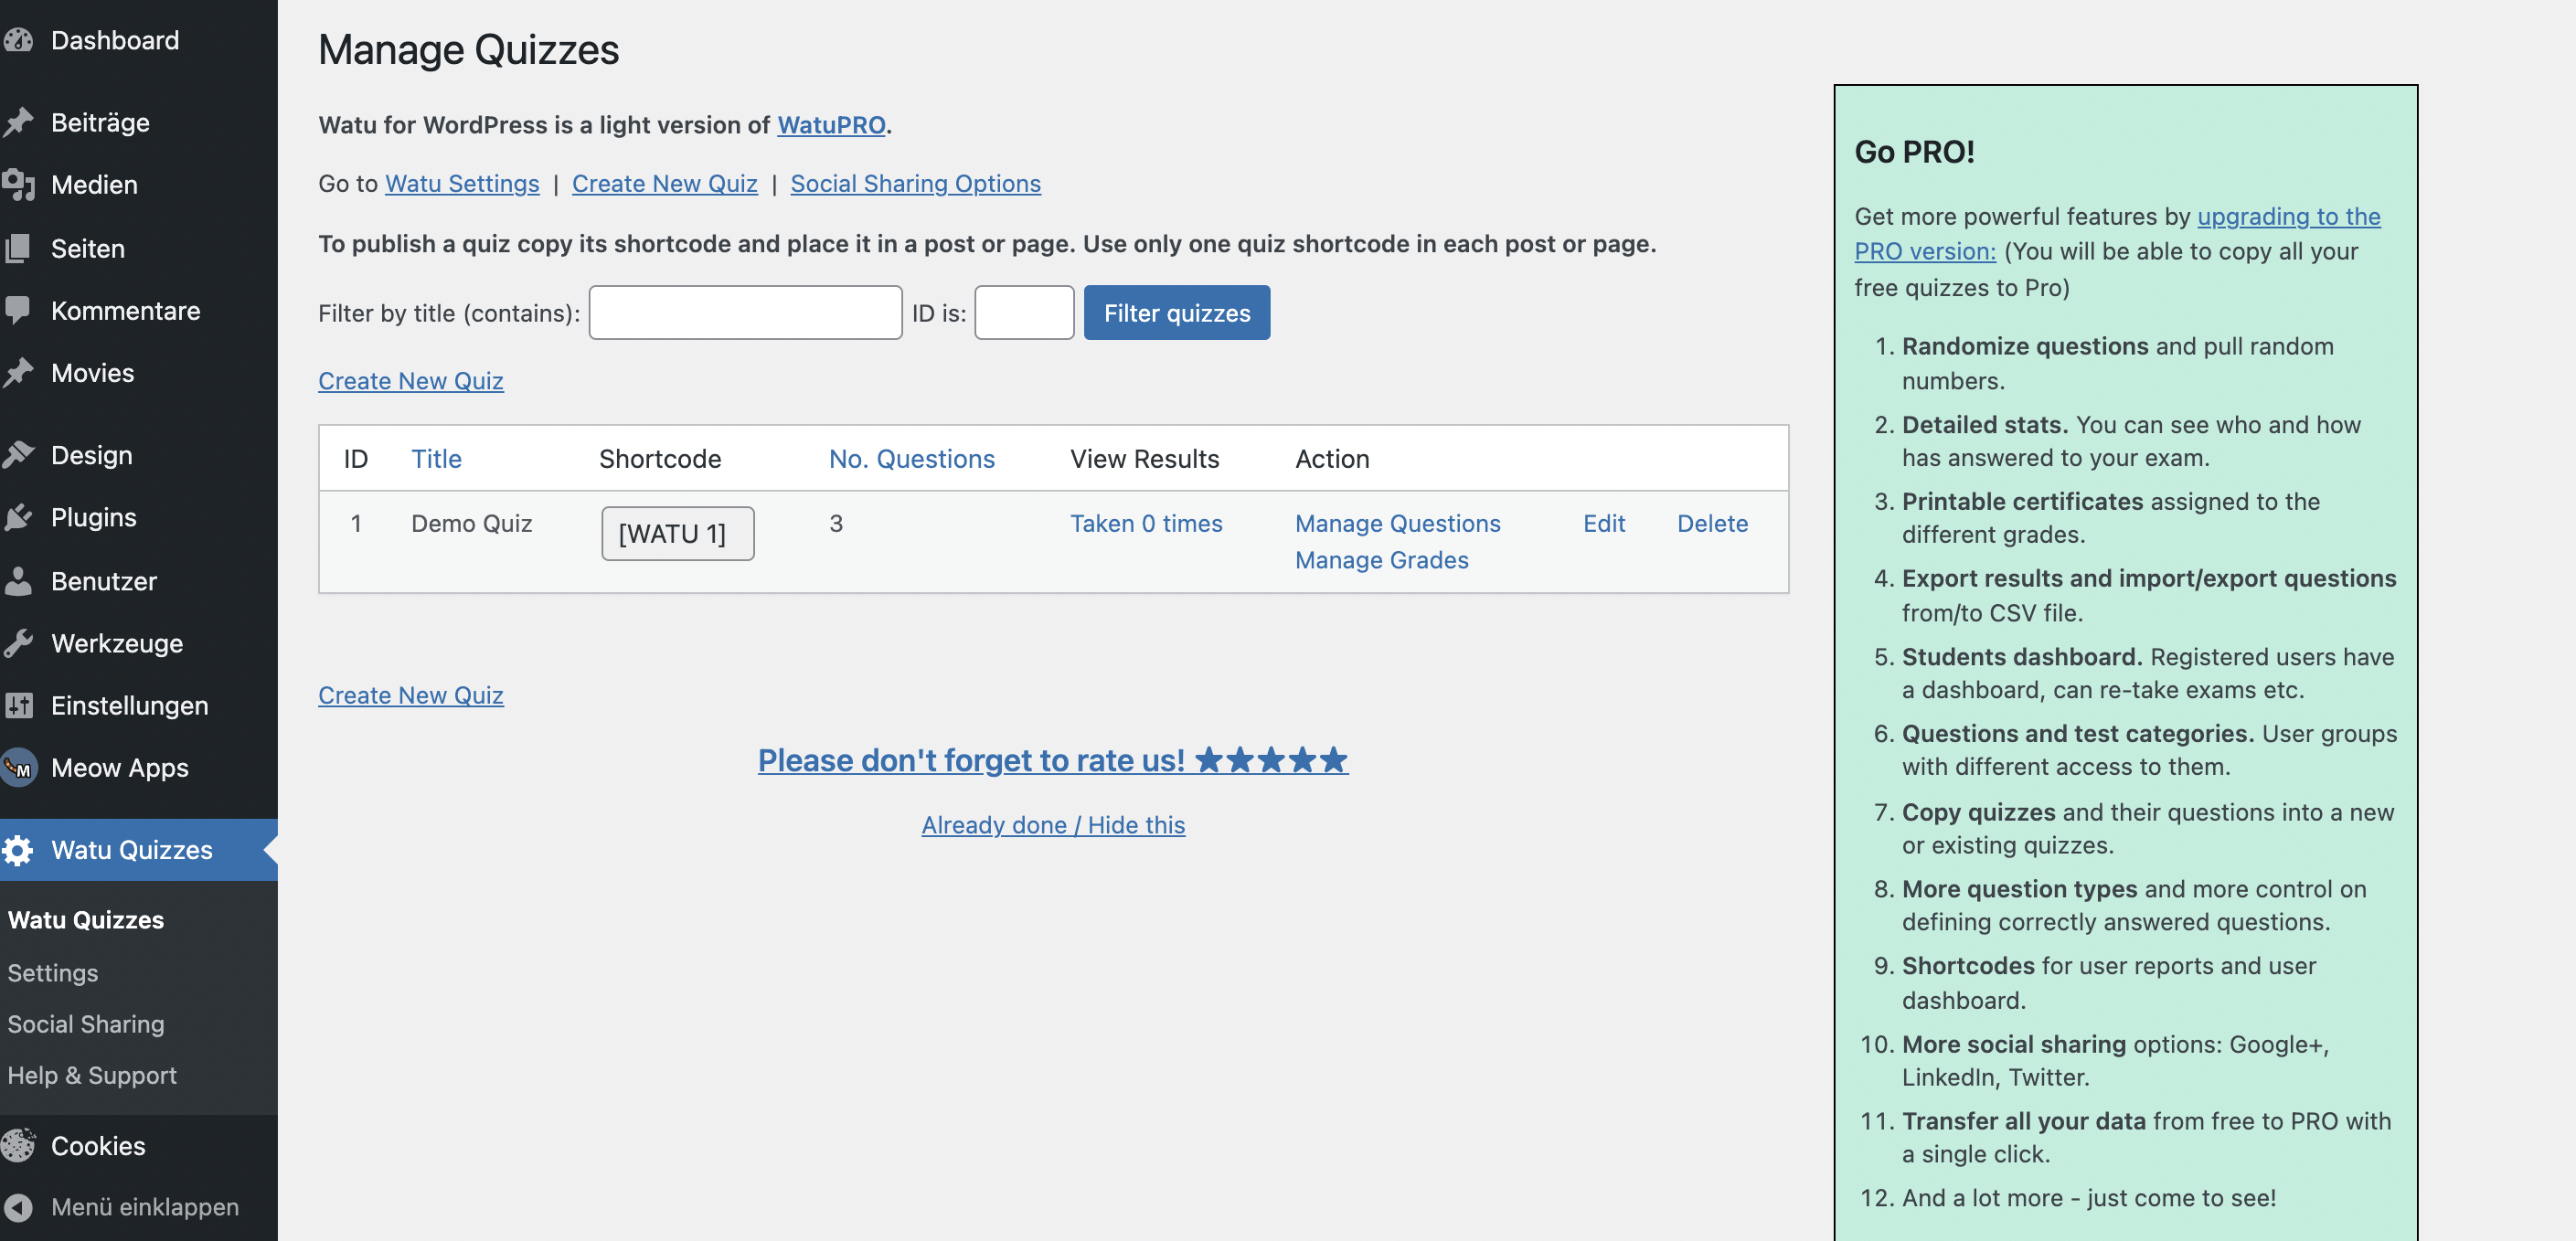Open the Settings submenu item

(x=53, y=972)
